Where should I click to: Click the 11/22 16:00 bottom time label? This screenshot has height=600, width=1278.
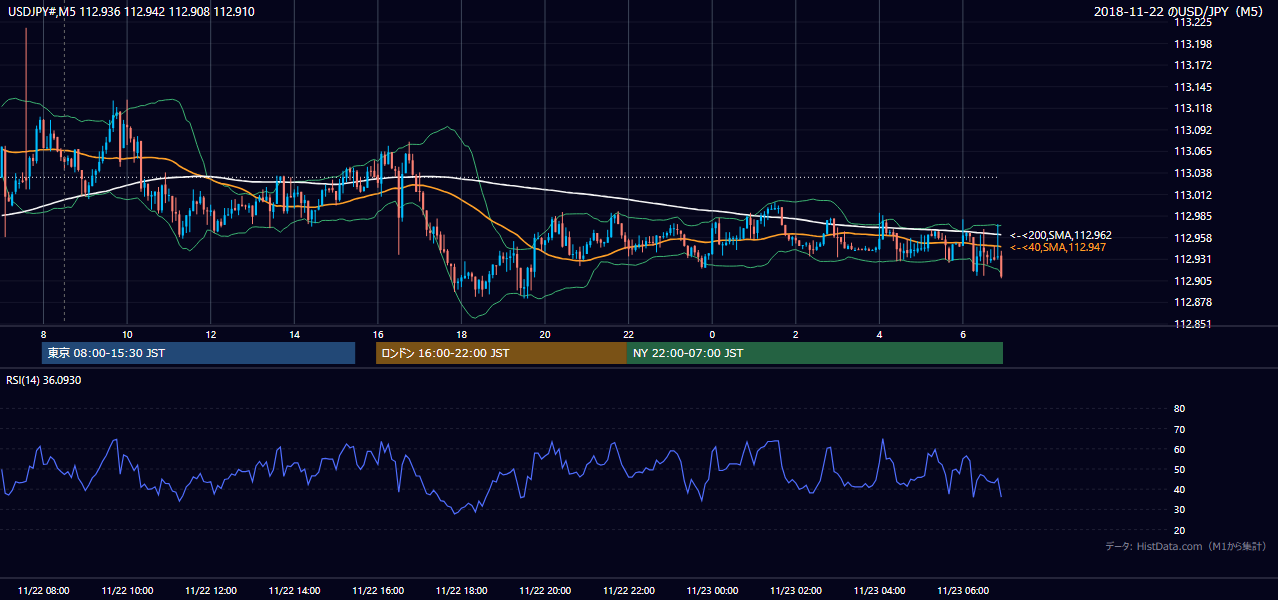pos(378,591)
